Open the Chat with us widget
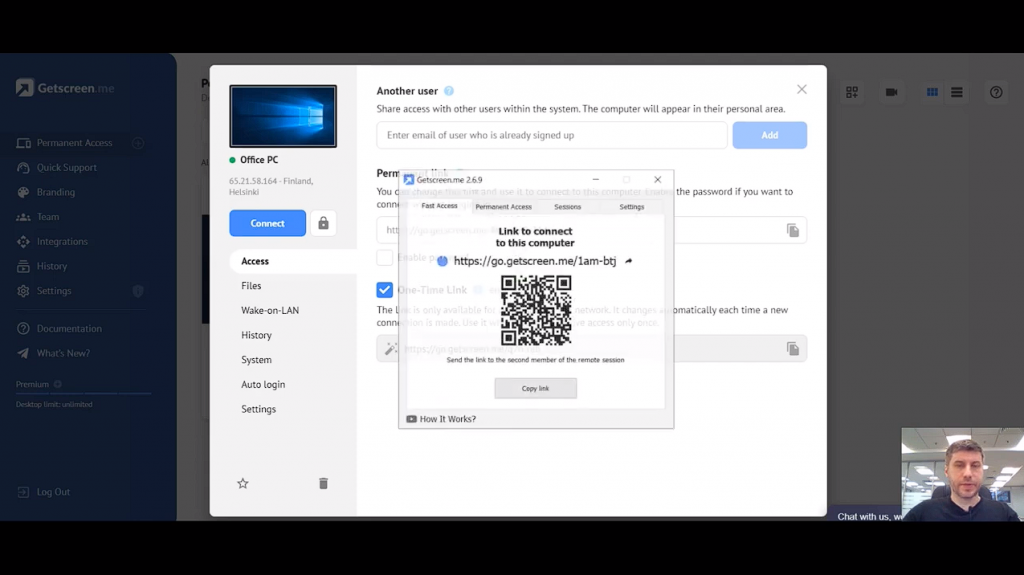 [x=867, y=516]
